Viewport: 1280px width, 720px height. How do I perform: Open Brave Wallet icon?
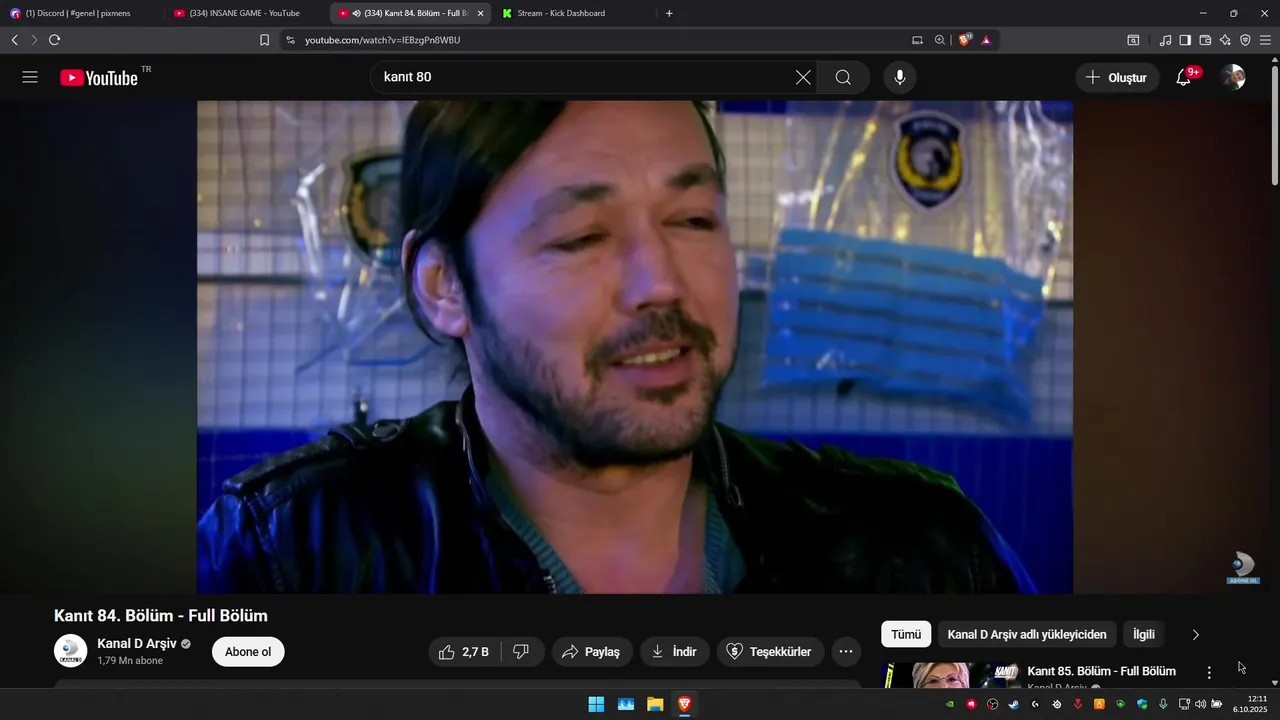(1205, 40)
